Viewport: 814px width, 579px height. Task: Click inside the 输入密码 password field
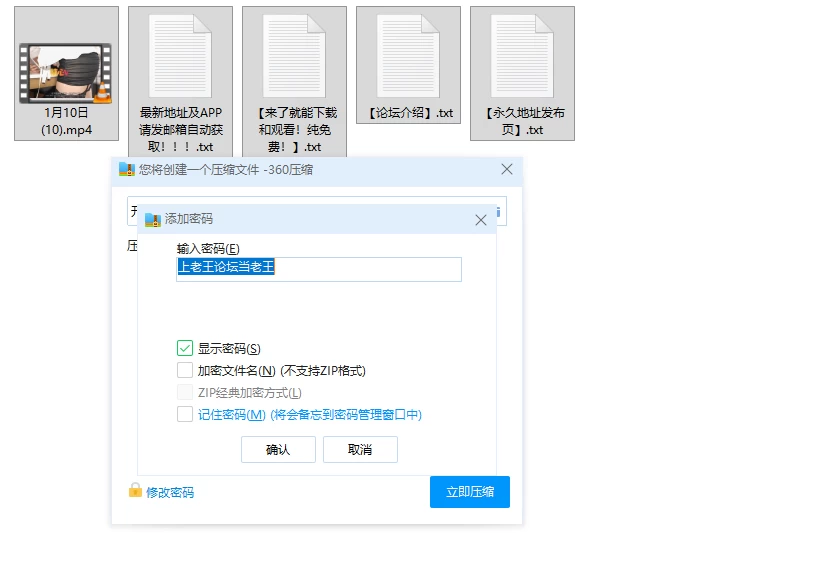[319, 270]
